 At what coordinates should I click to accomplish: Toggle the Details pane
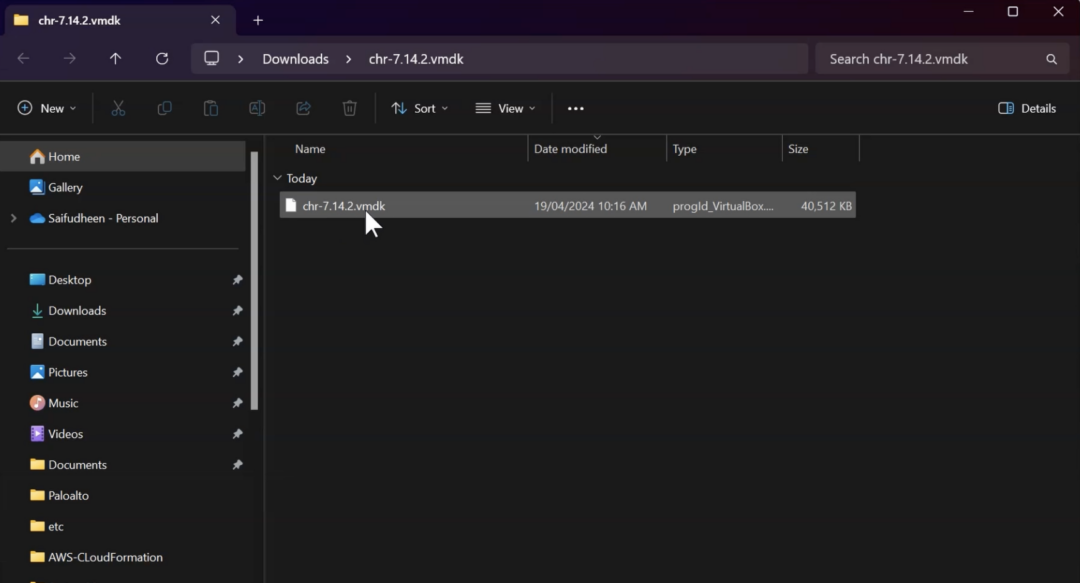click(1027, 108)
